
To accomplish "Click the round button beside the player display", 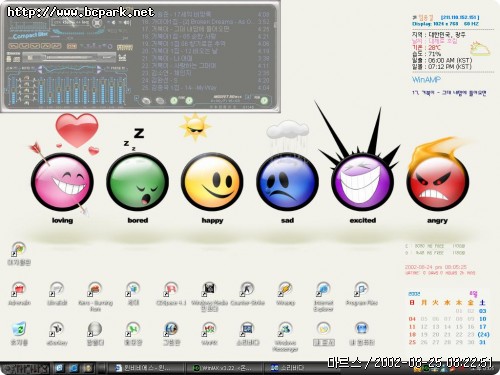I will click(x=97, y=23).
